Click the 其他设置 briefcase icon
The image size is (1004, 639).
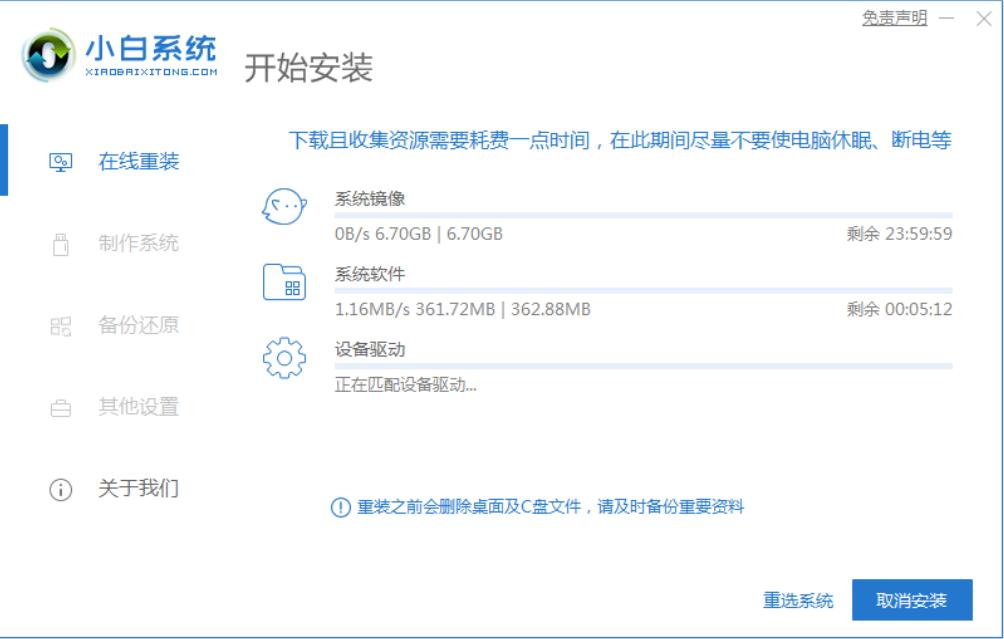click(x=60, y=407)
